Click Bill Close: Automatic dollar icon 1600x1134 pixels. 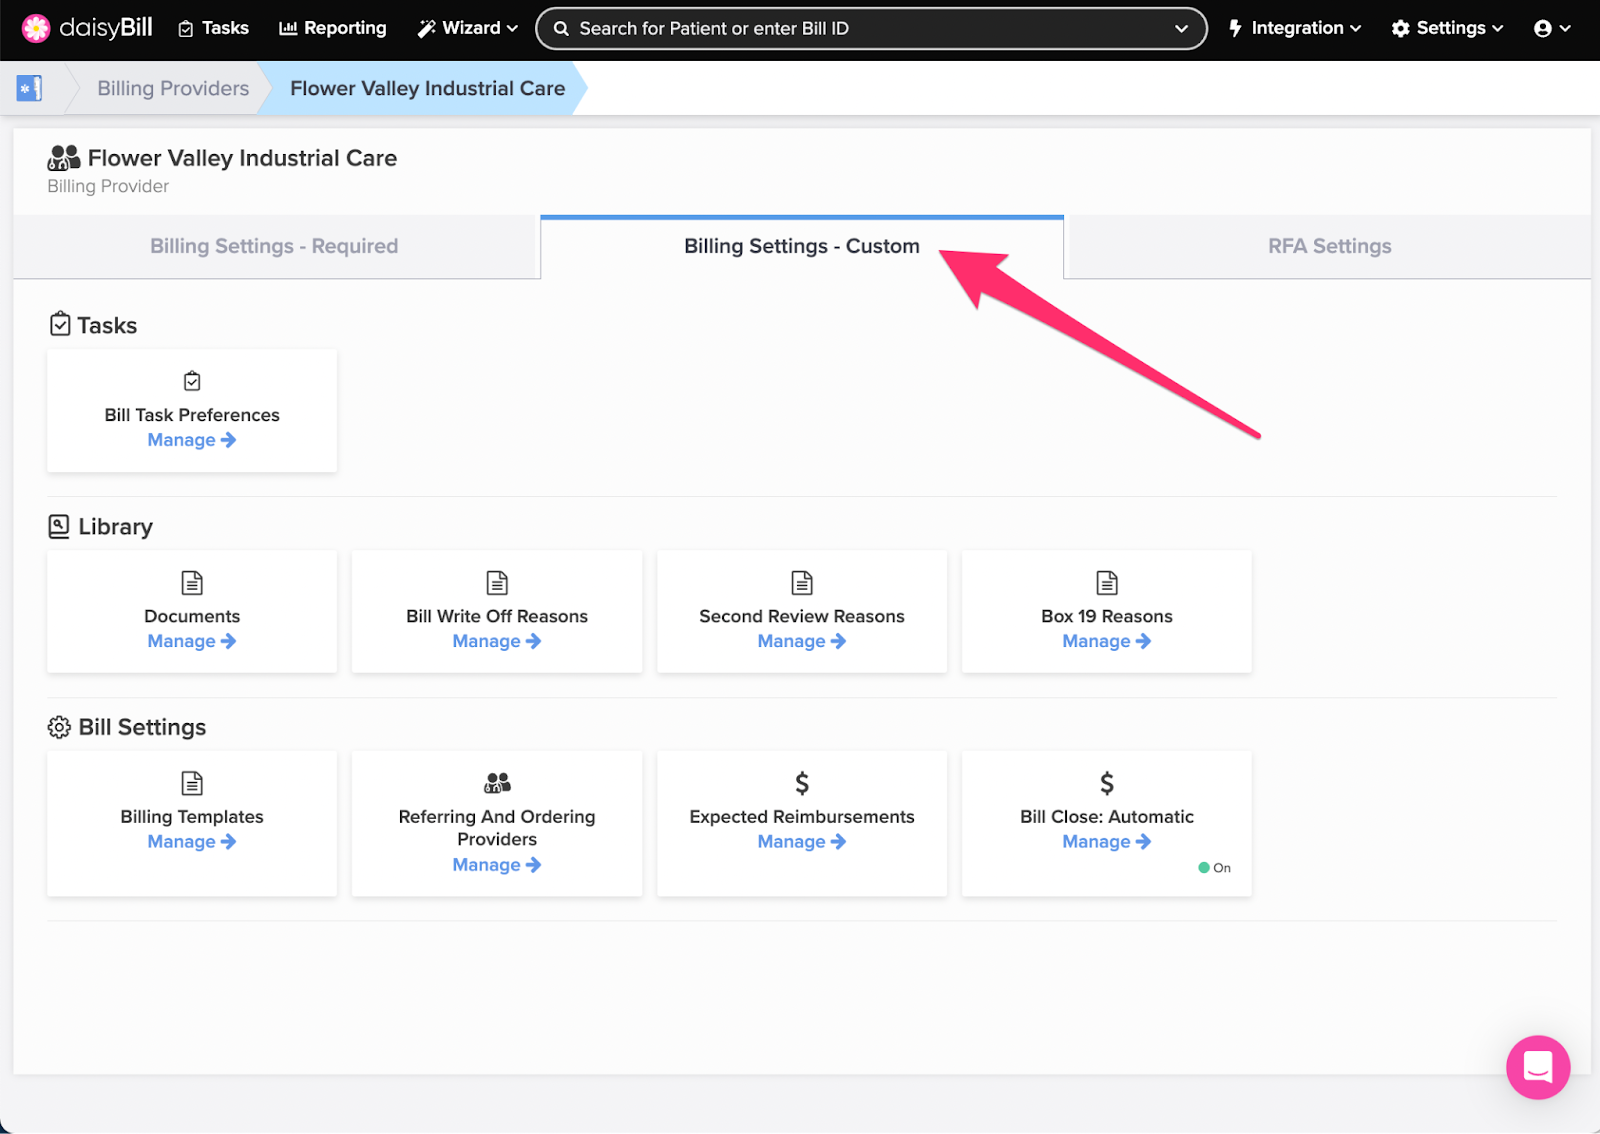(1107, 783)
